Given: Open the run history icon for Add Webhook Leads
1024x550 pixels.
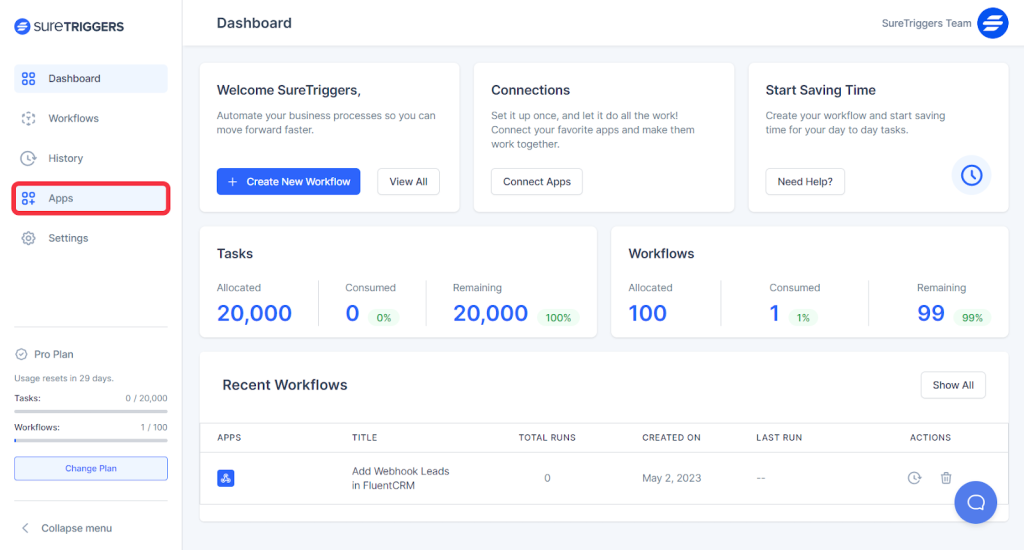Looking at the screenshot, I should 914,478.
